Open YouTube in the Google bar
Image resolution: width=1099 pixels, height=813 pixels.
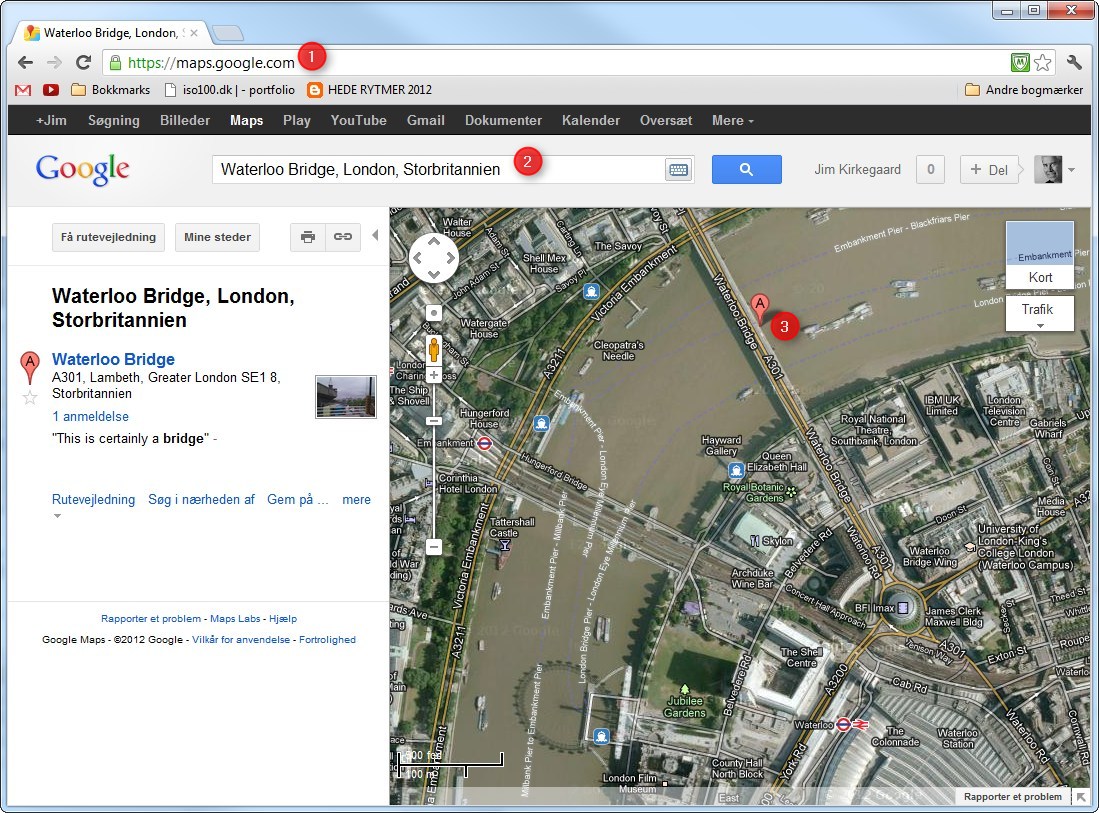click(358, 121)
